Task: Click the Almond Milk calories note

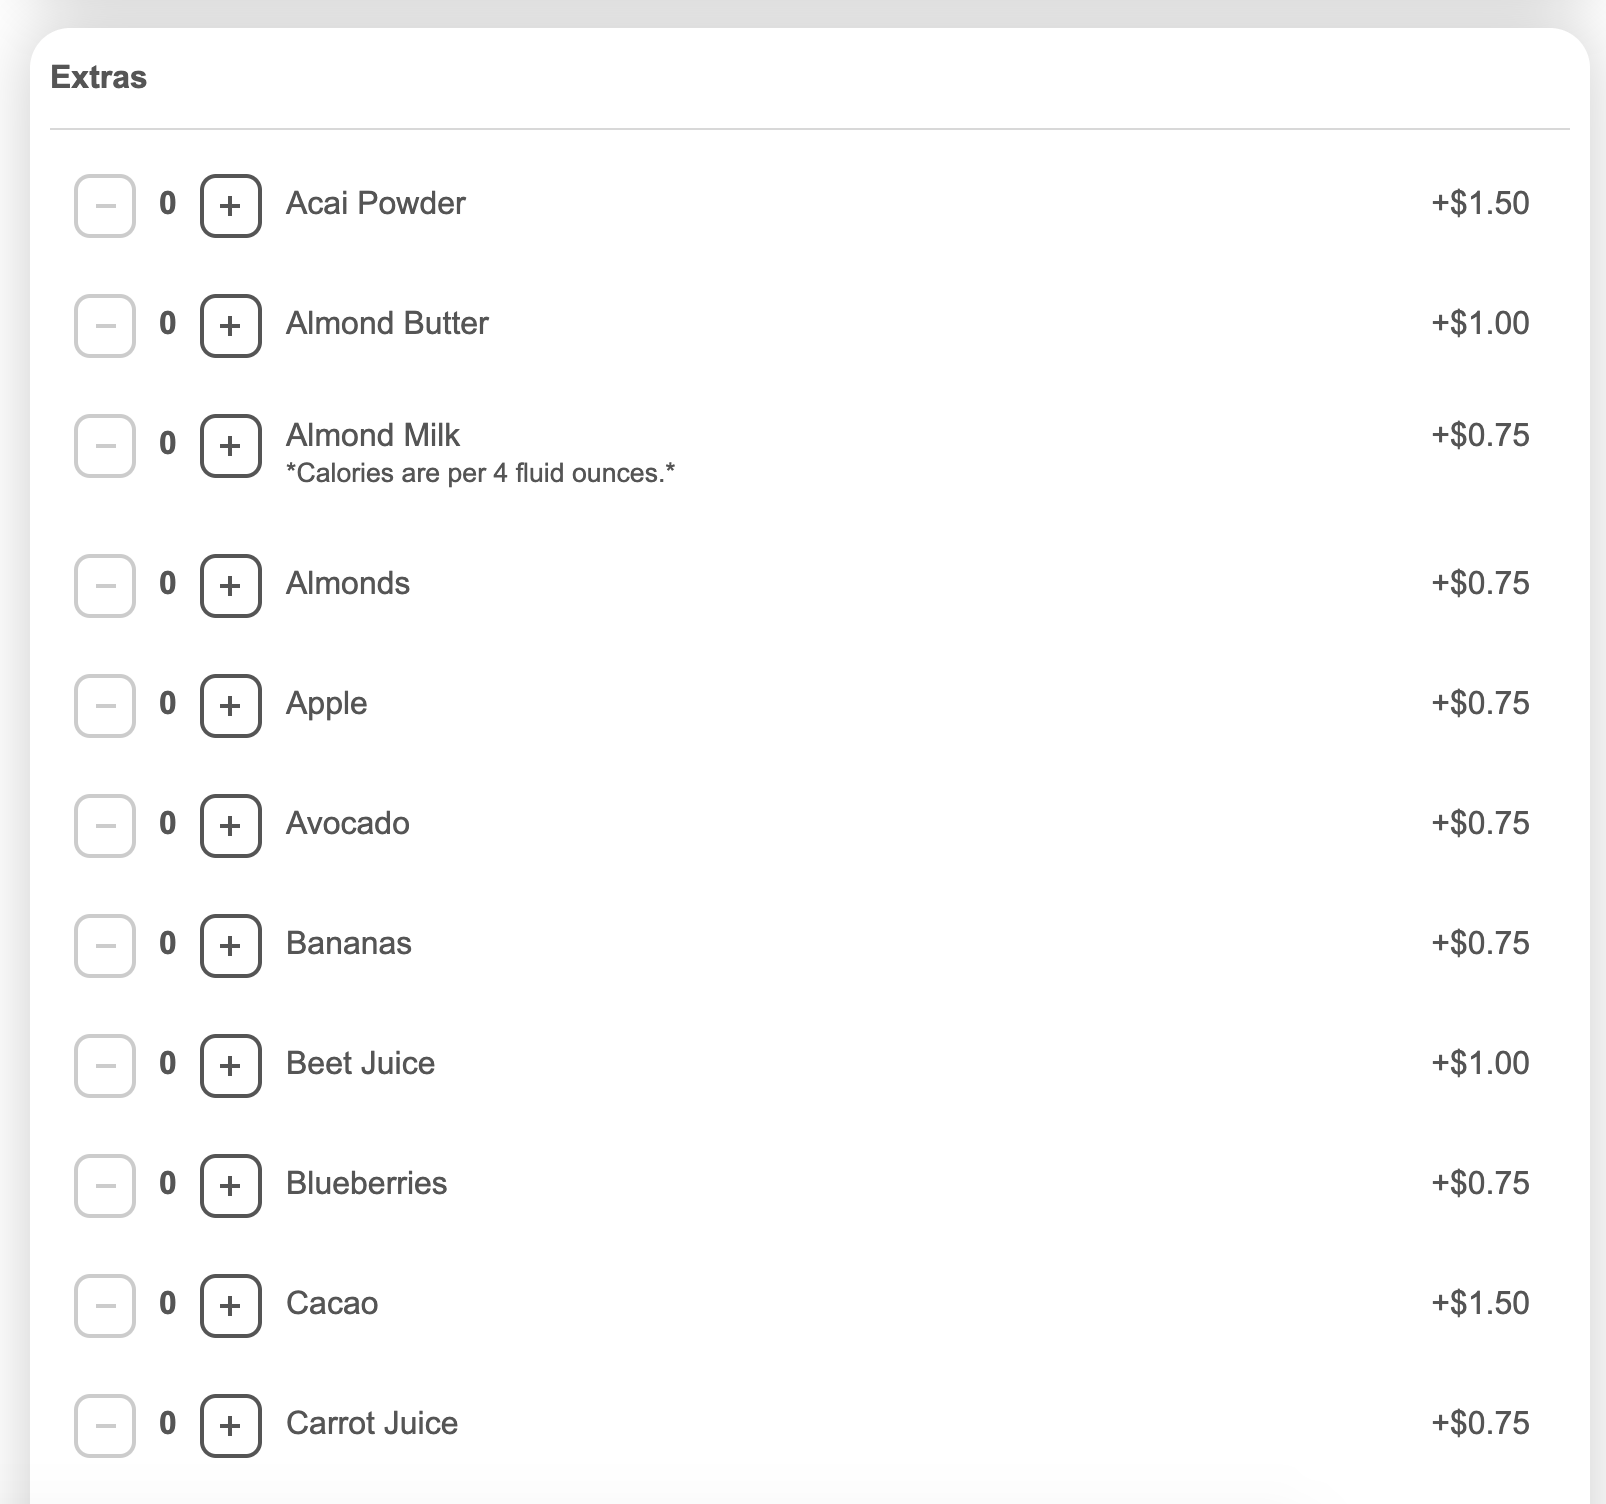Action: [480, 473]
